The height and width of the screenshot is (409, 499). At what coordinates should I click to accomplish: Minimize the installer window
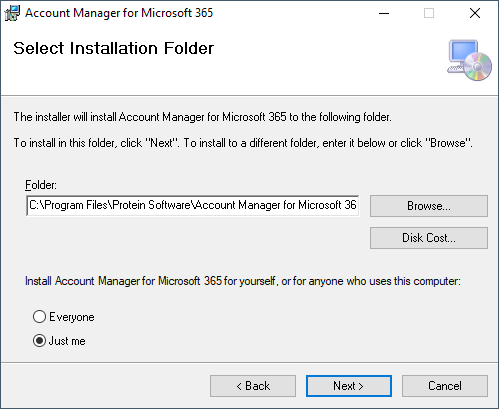coord(384,13)
